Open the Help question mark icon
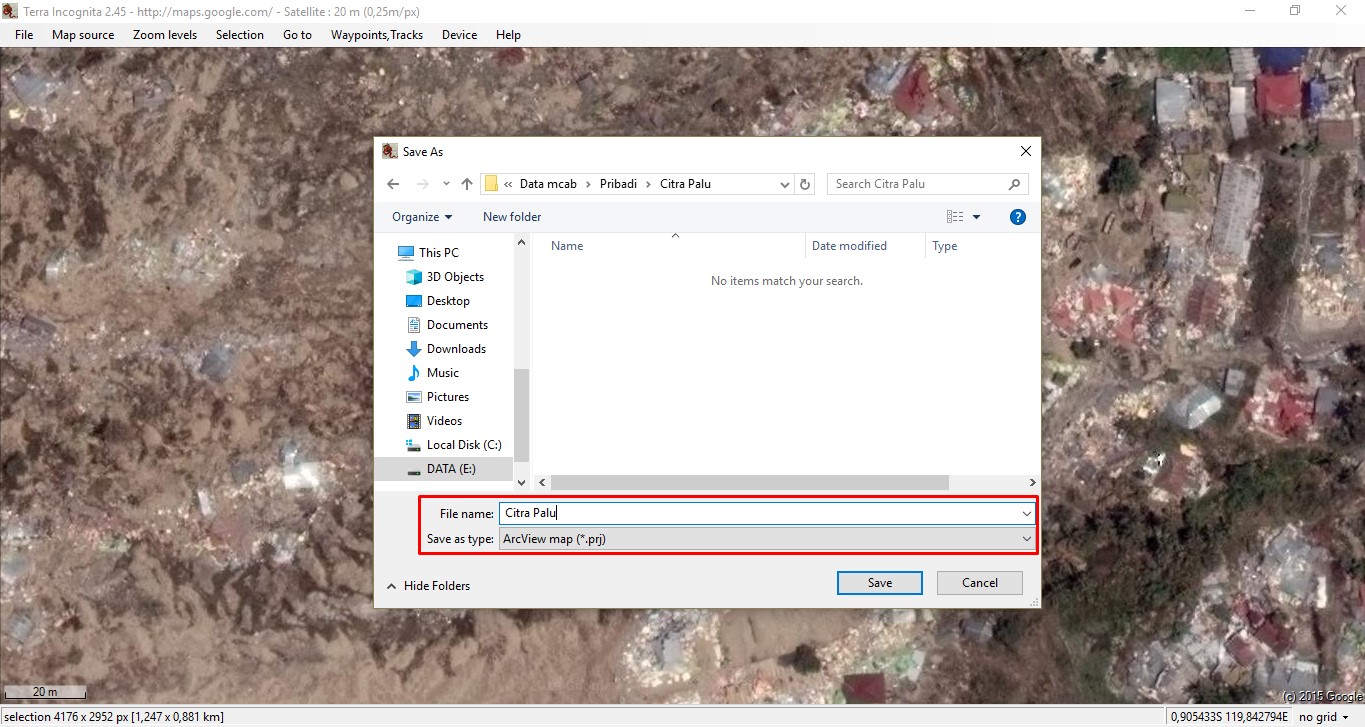This screenshot has width=1365, height=727. click(1018, 217)
